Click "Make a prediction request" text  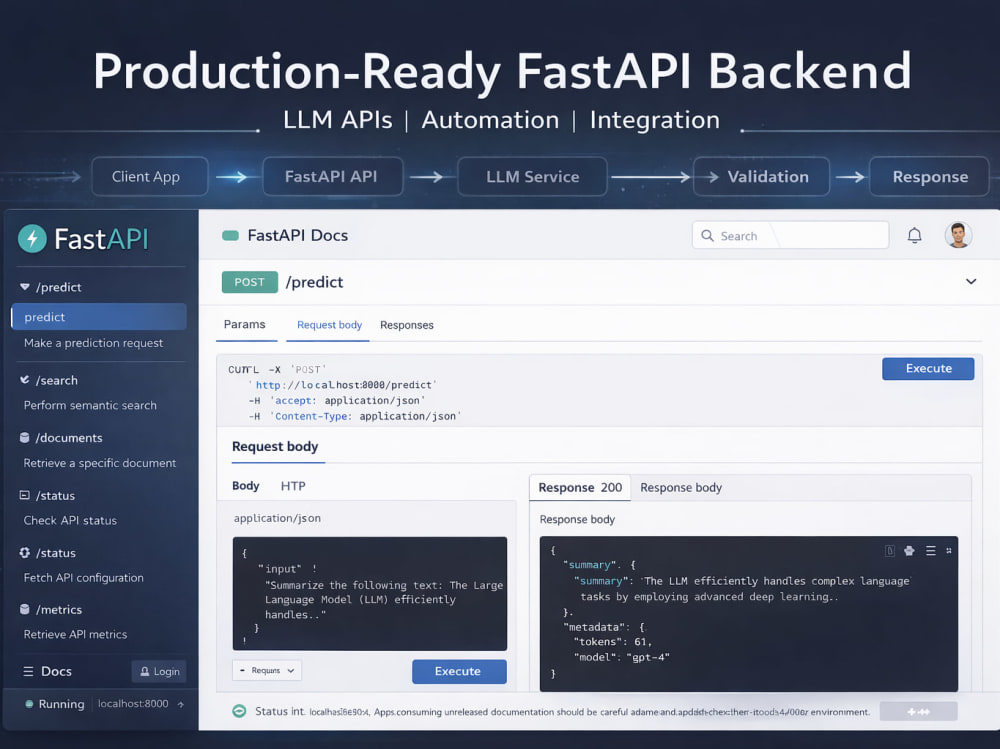[x=94, y=343]
